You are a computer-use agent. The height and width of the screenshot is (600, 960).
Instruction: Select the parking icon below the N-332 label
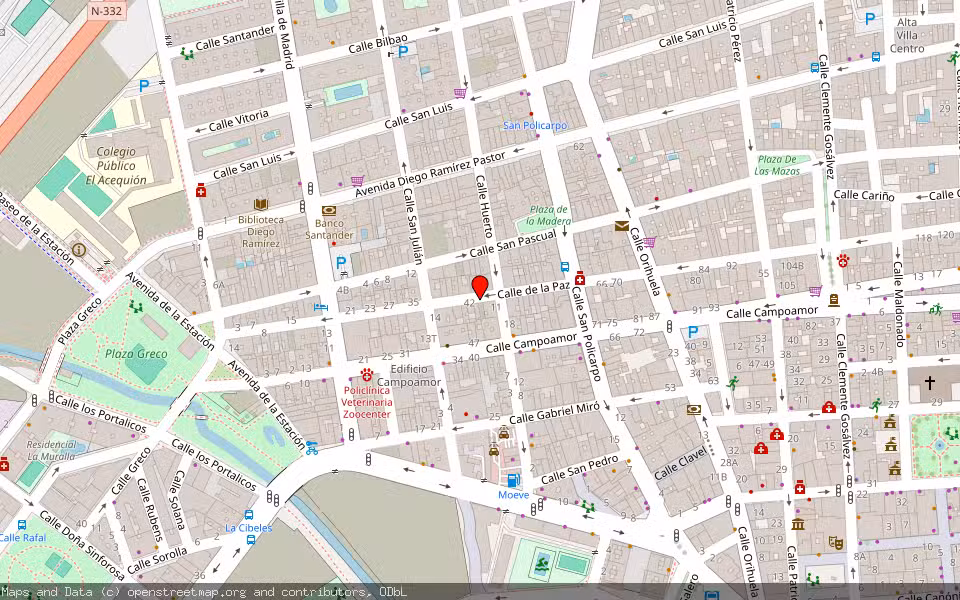click(x=144, y=86)
